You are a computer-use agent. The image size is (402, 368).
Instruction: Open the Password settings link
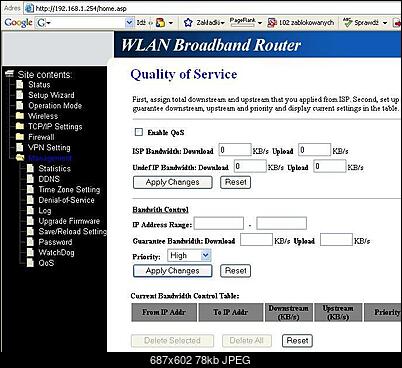pos(55,242)
